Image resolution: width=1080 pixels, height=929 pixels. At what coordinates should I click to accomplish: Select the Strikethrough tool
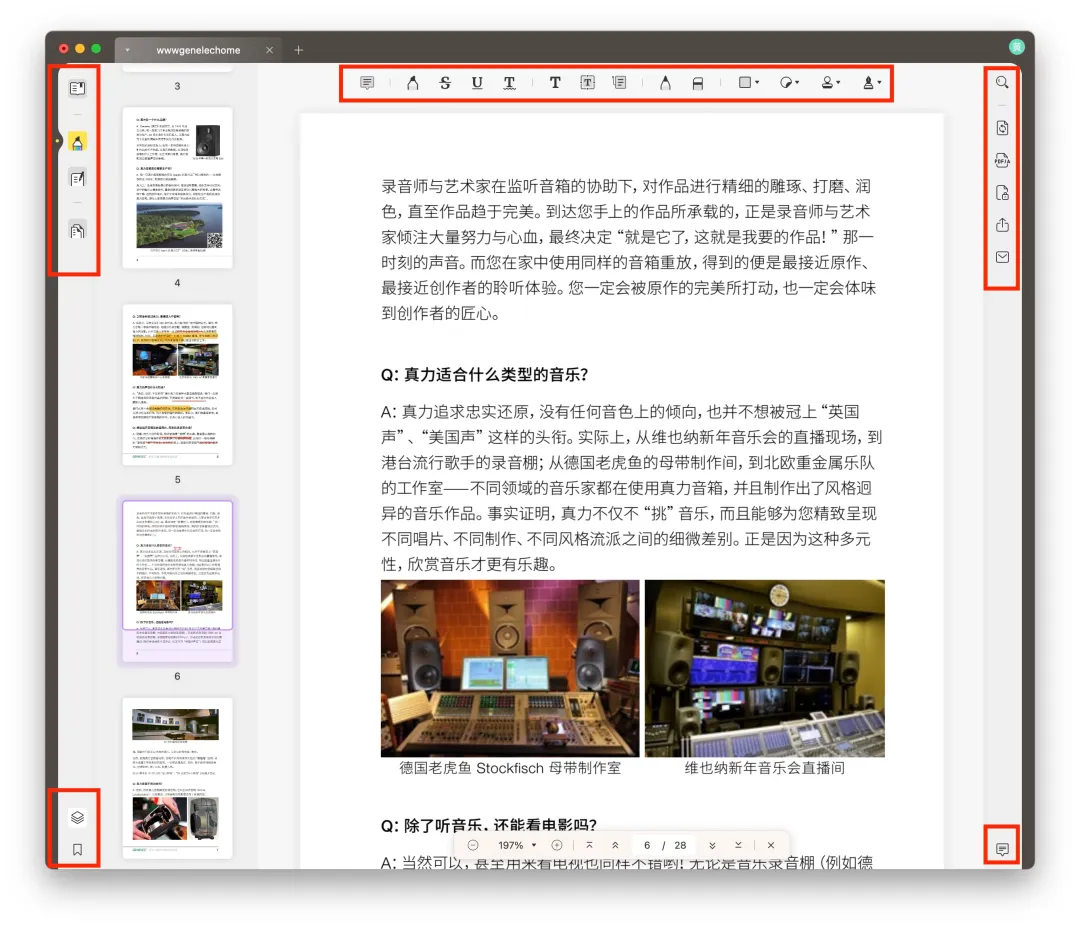tap(445, 83)
